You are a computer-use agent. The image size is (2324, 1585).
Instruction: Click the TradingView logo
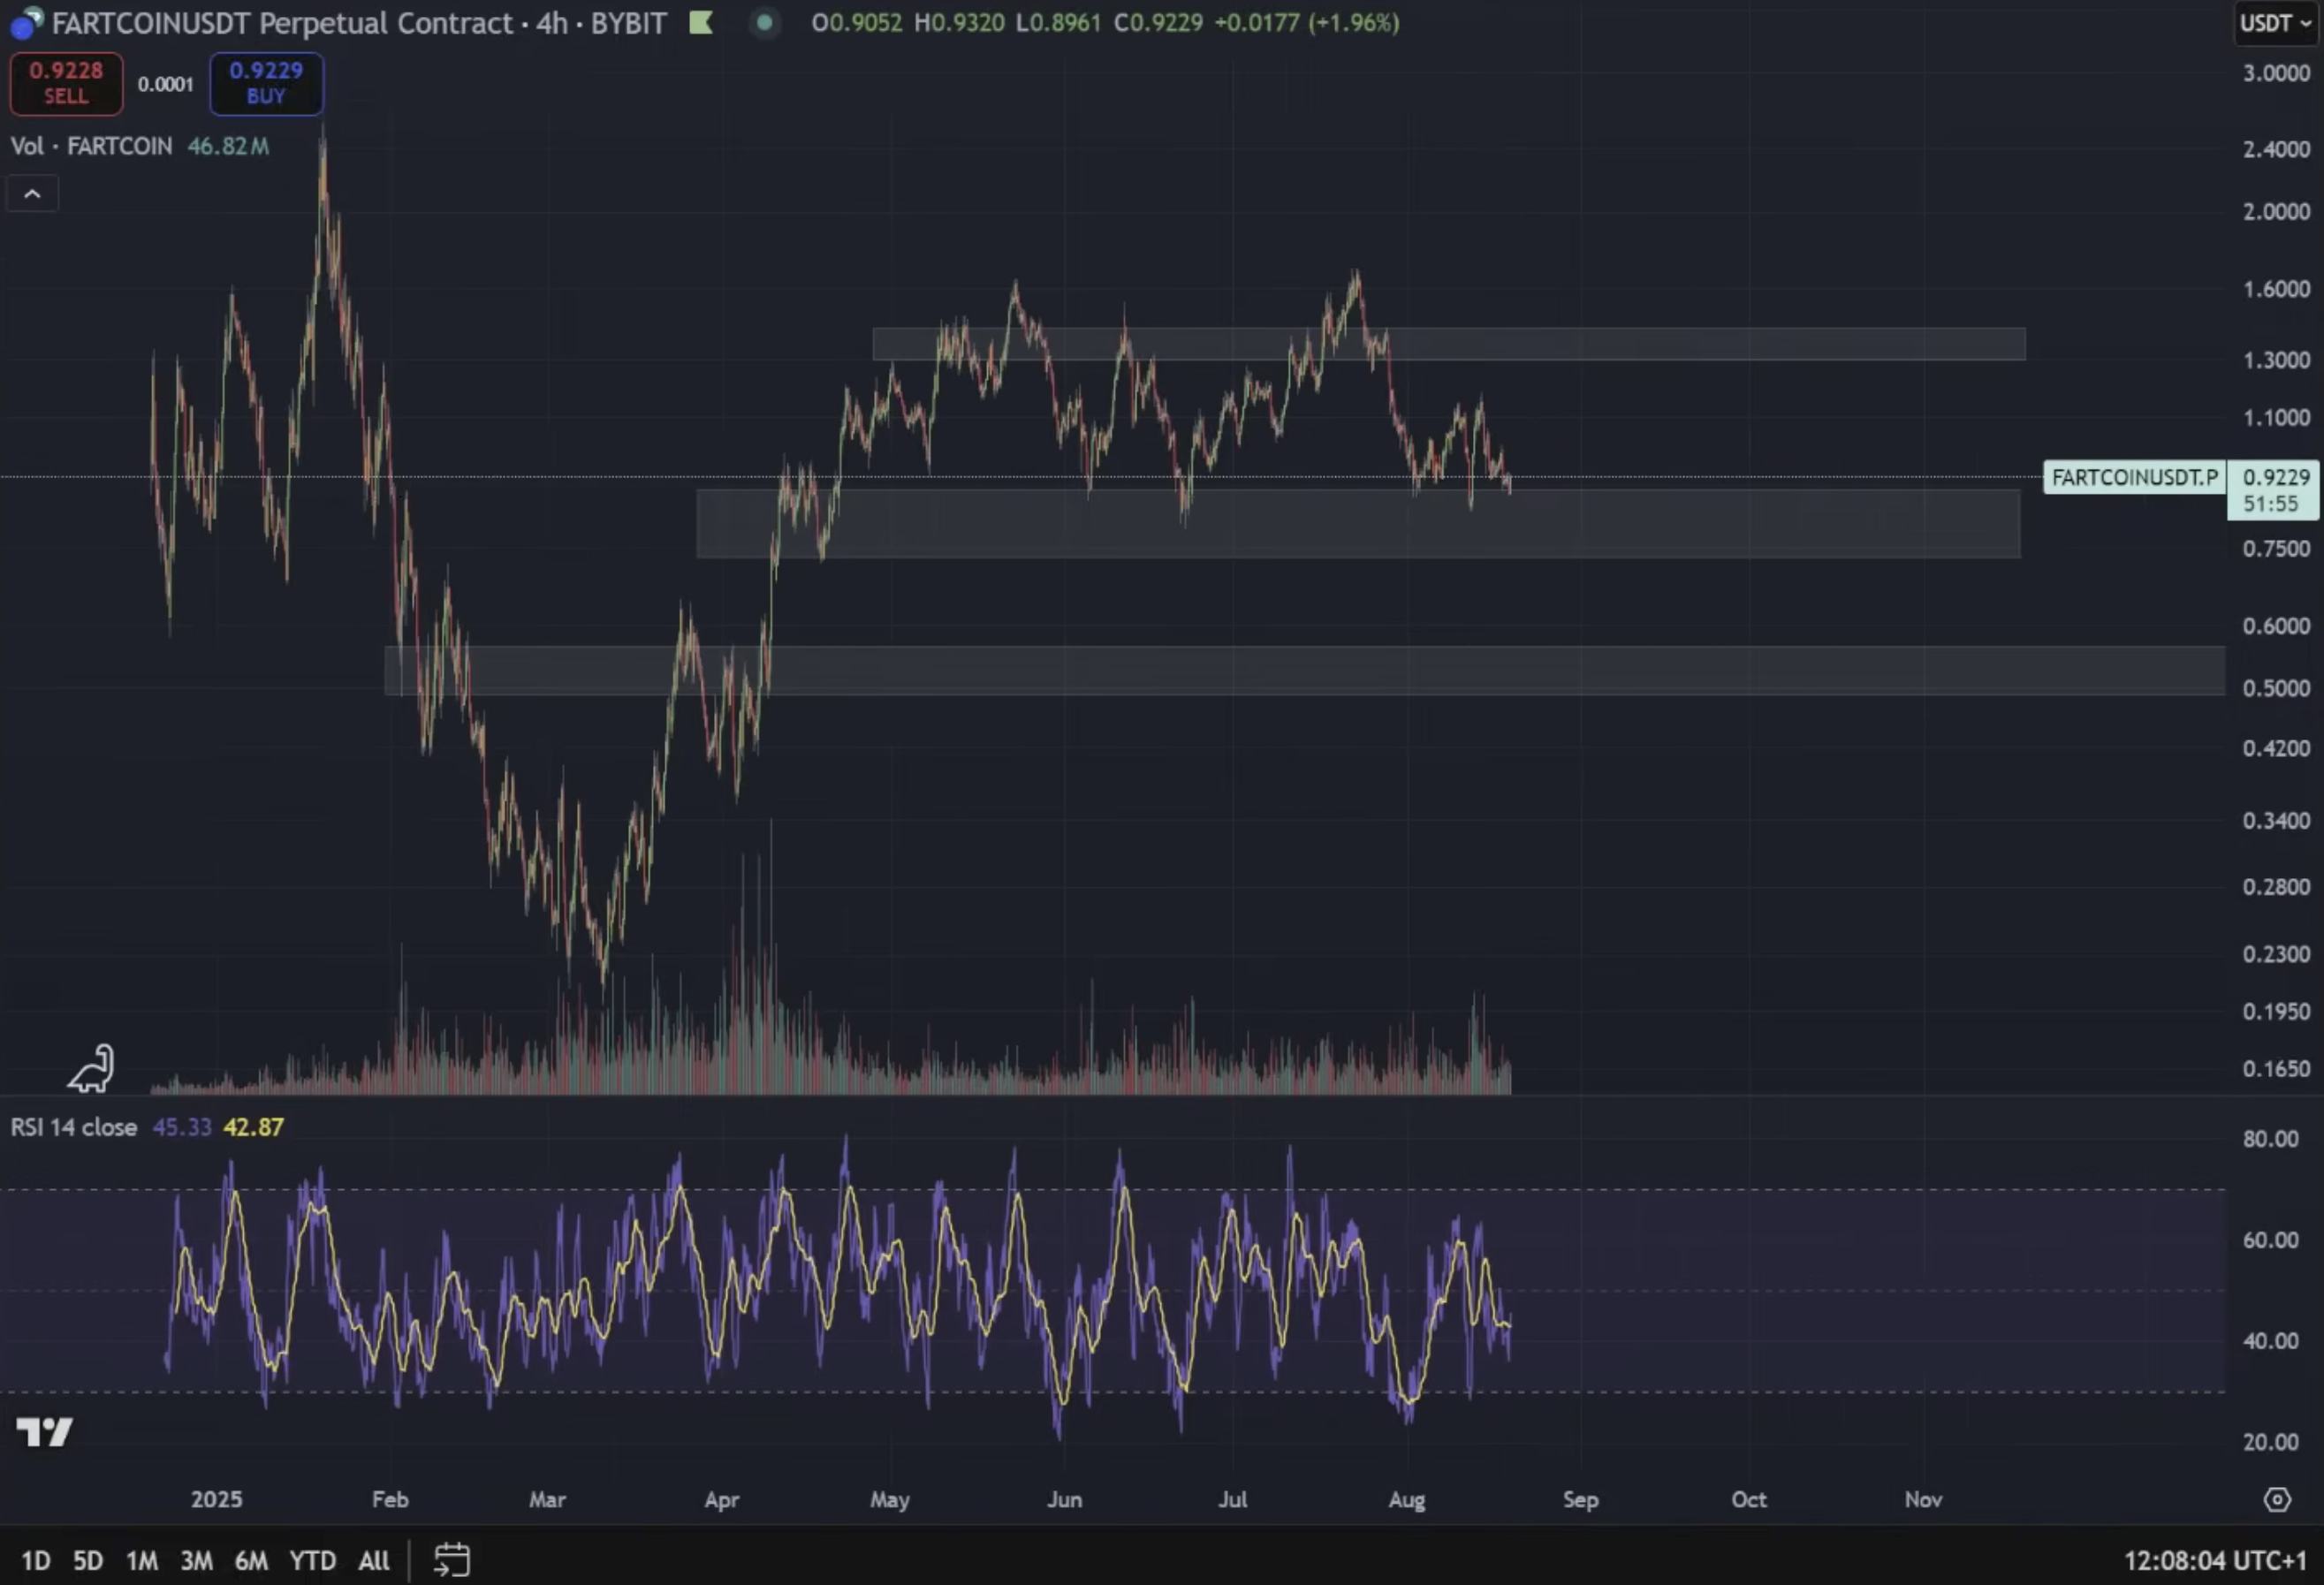(45, 1432)
